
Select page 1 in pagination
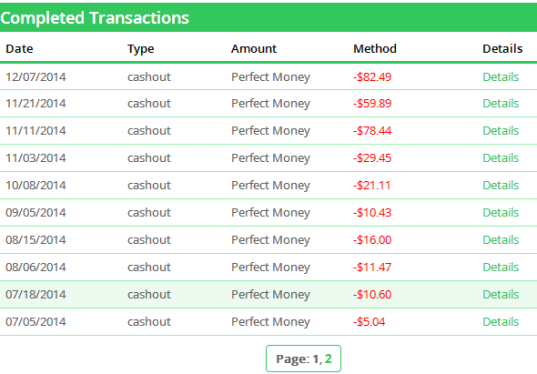pos(316,359)
